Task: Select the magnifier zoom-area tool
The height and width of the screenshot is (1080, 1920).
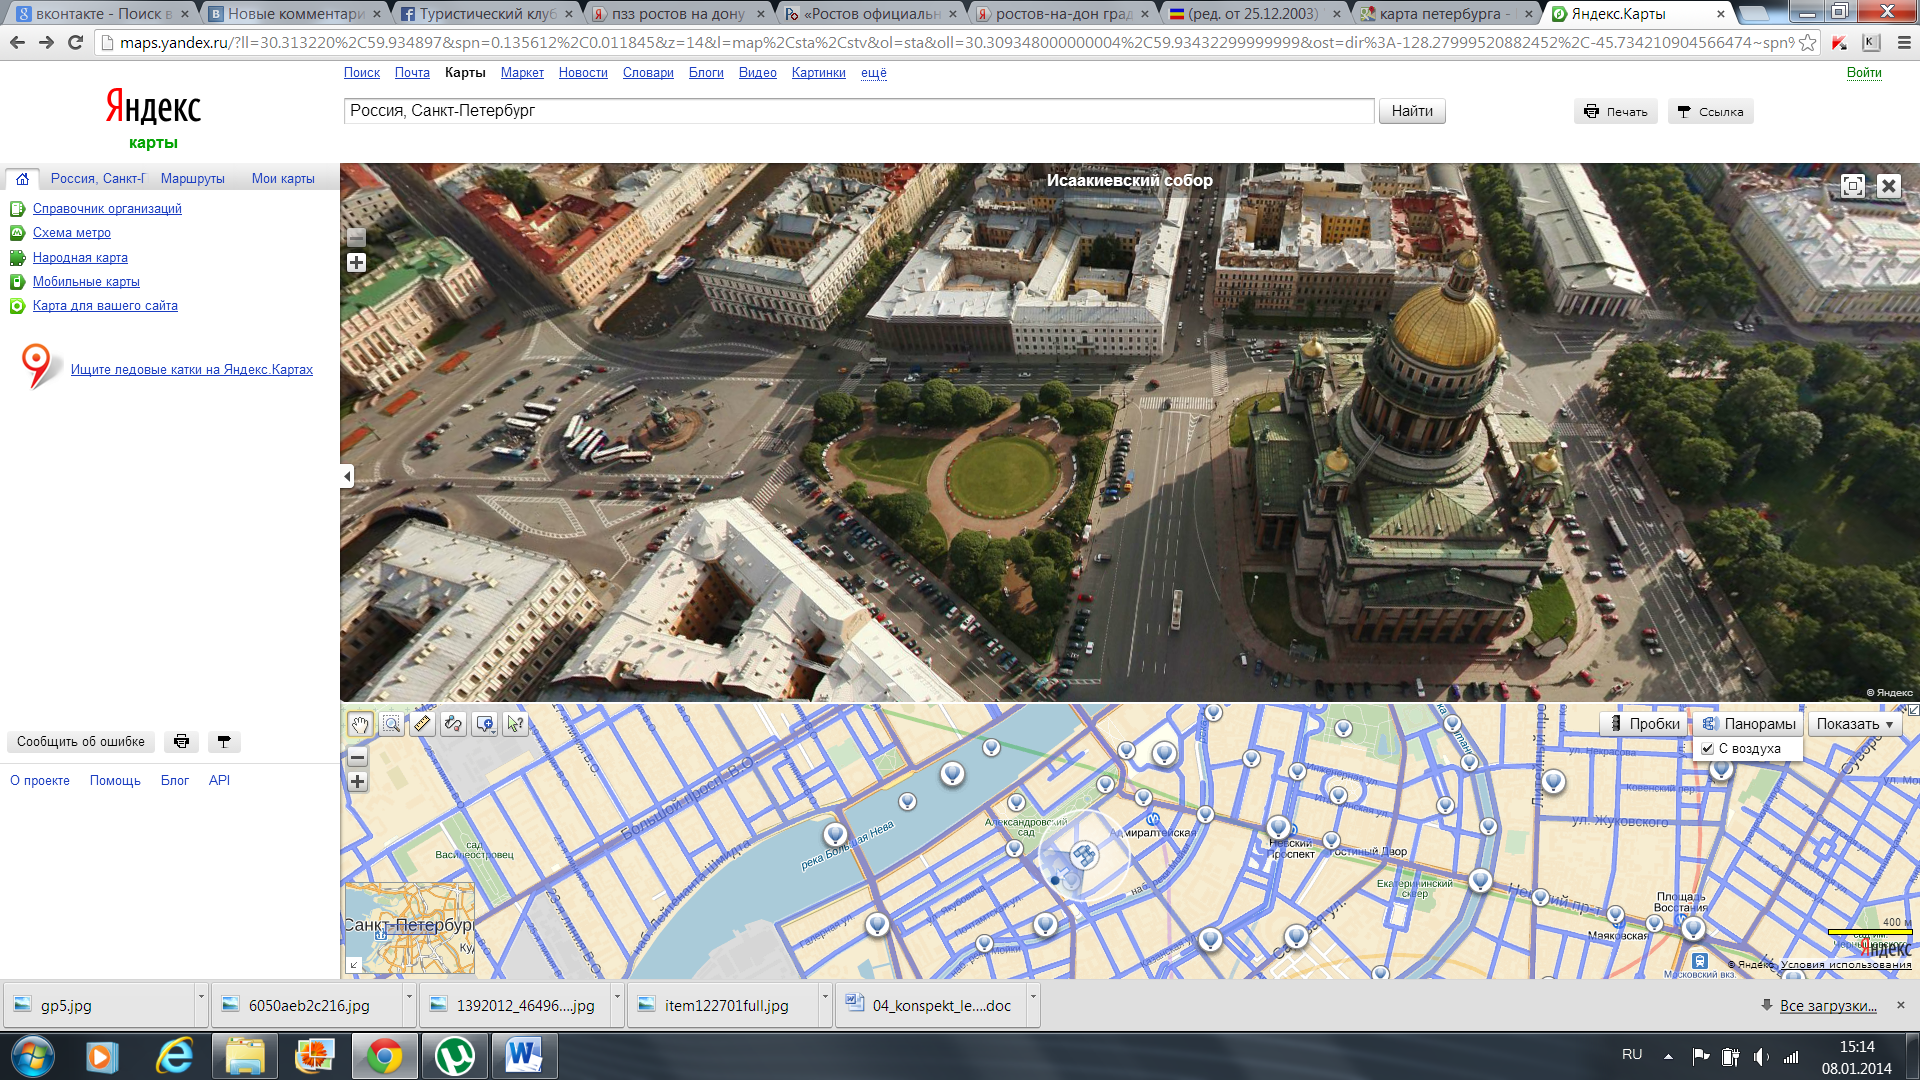Action: pos(391,724)
